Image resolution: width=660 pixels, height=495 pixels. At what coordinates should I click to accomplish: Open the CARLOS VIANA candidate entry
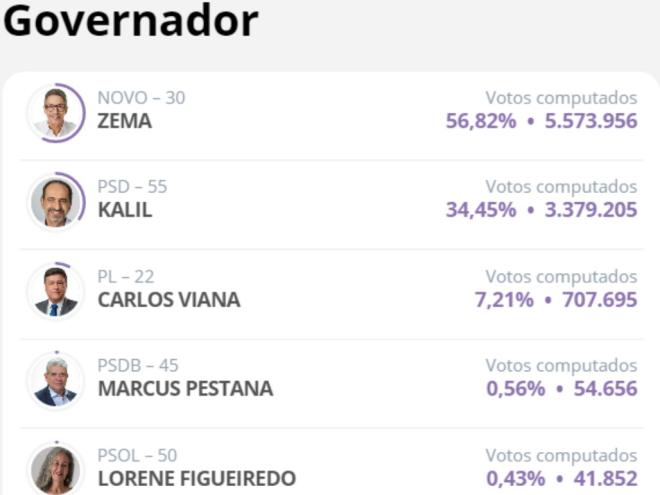(169, 300)
